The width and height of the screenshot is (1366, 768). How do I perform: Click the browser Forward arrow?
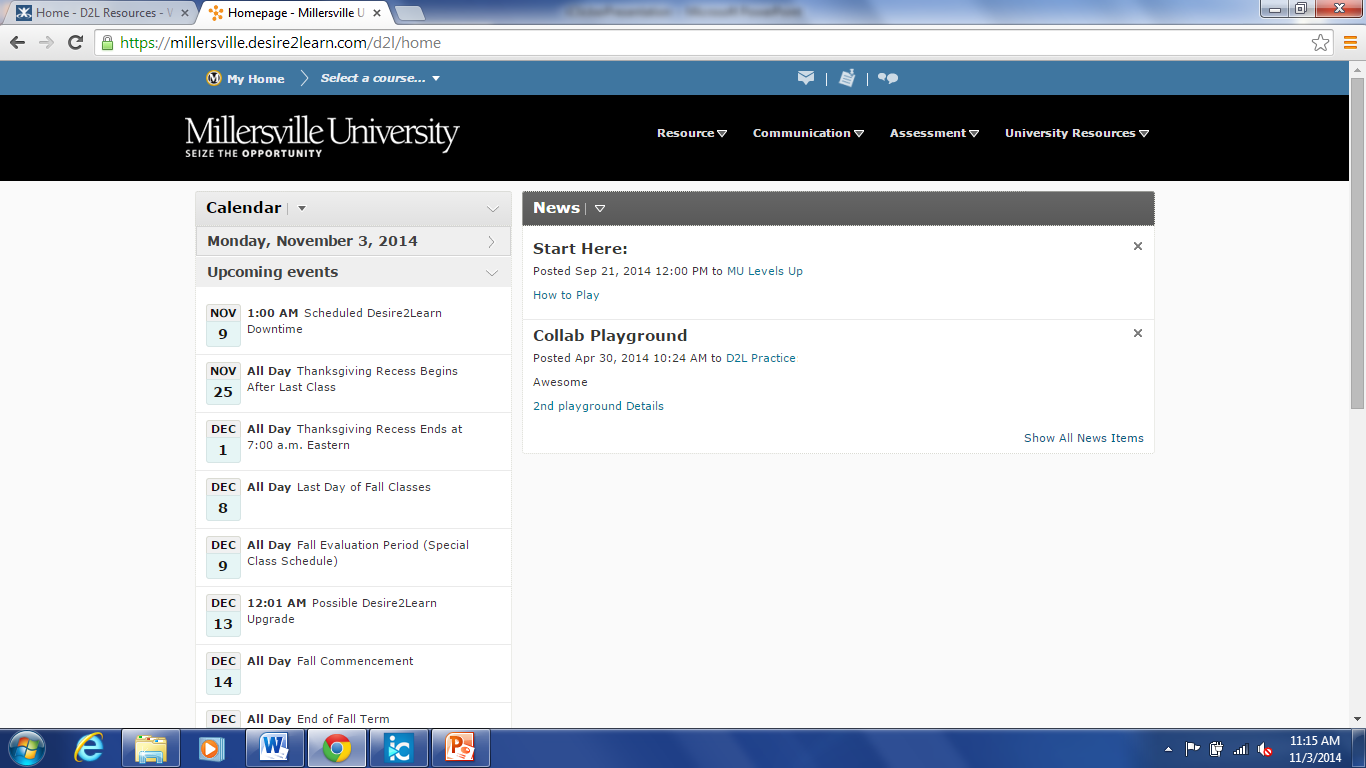(x=46, y=43)
